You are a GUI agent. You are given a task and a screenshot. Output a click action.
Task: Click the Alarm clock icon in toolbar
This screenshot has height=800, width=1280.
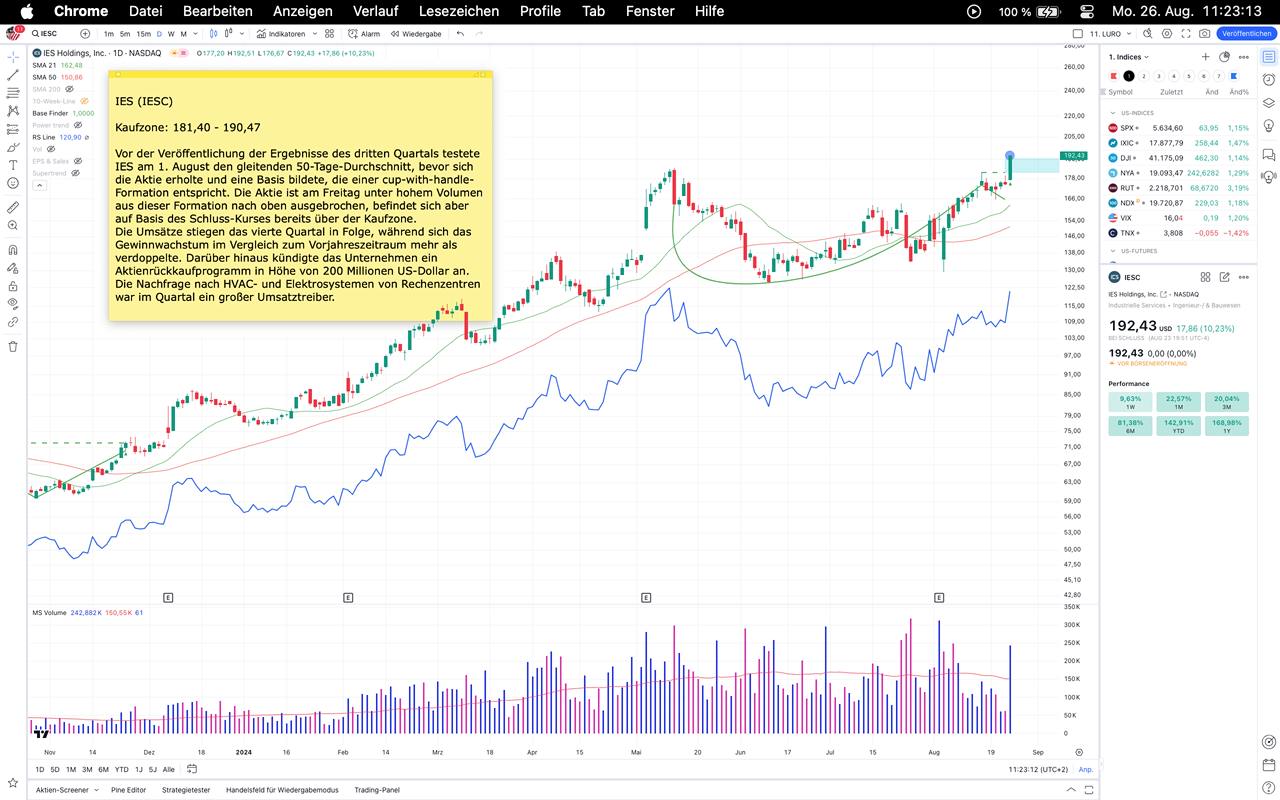(x=365, y=33)
